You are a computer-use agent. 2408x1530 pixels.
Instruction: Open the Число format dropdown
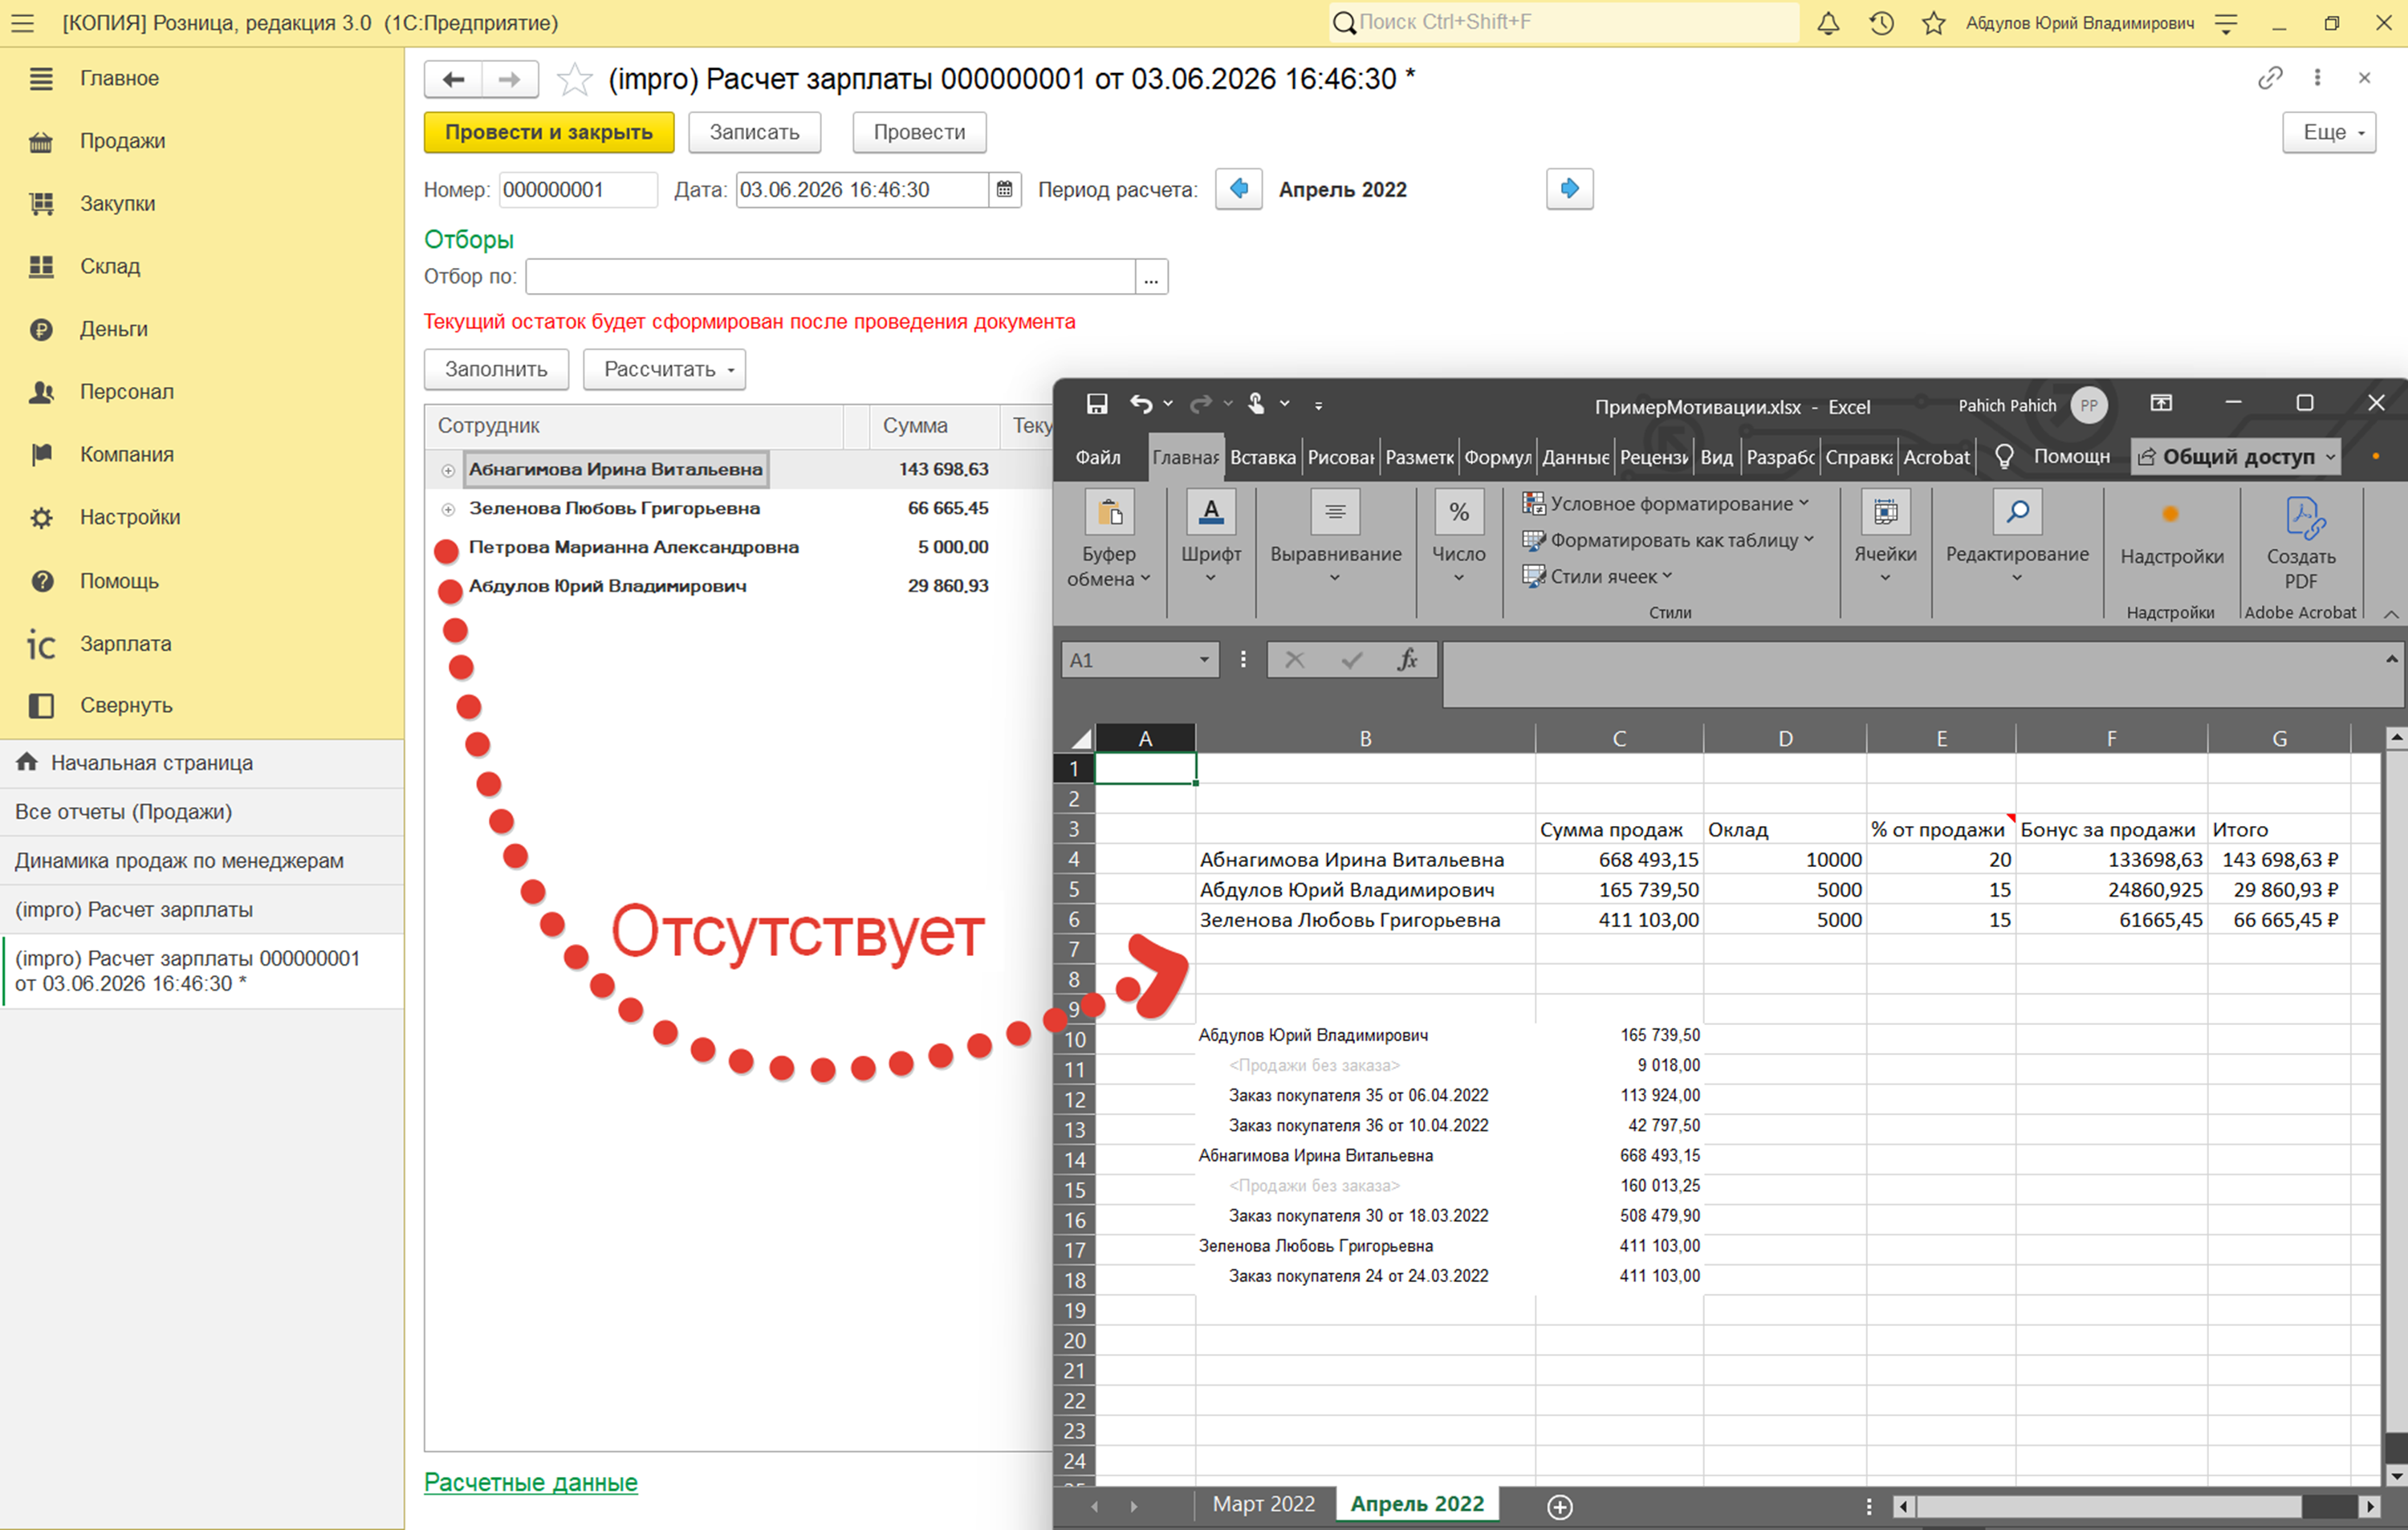point(1458,538)
